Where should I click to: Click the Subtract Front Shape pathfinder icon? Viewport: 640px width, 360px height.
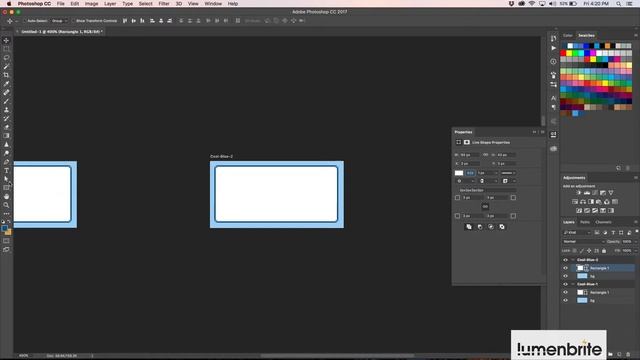480,227
